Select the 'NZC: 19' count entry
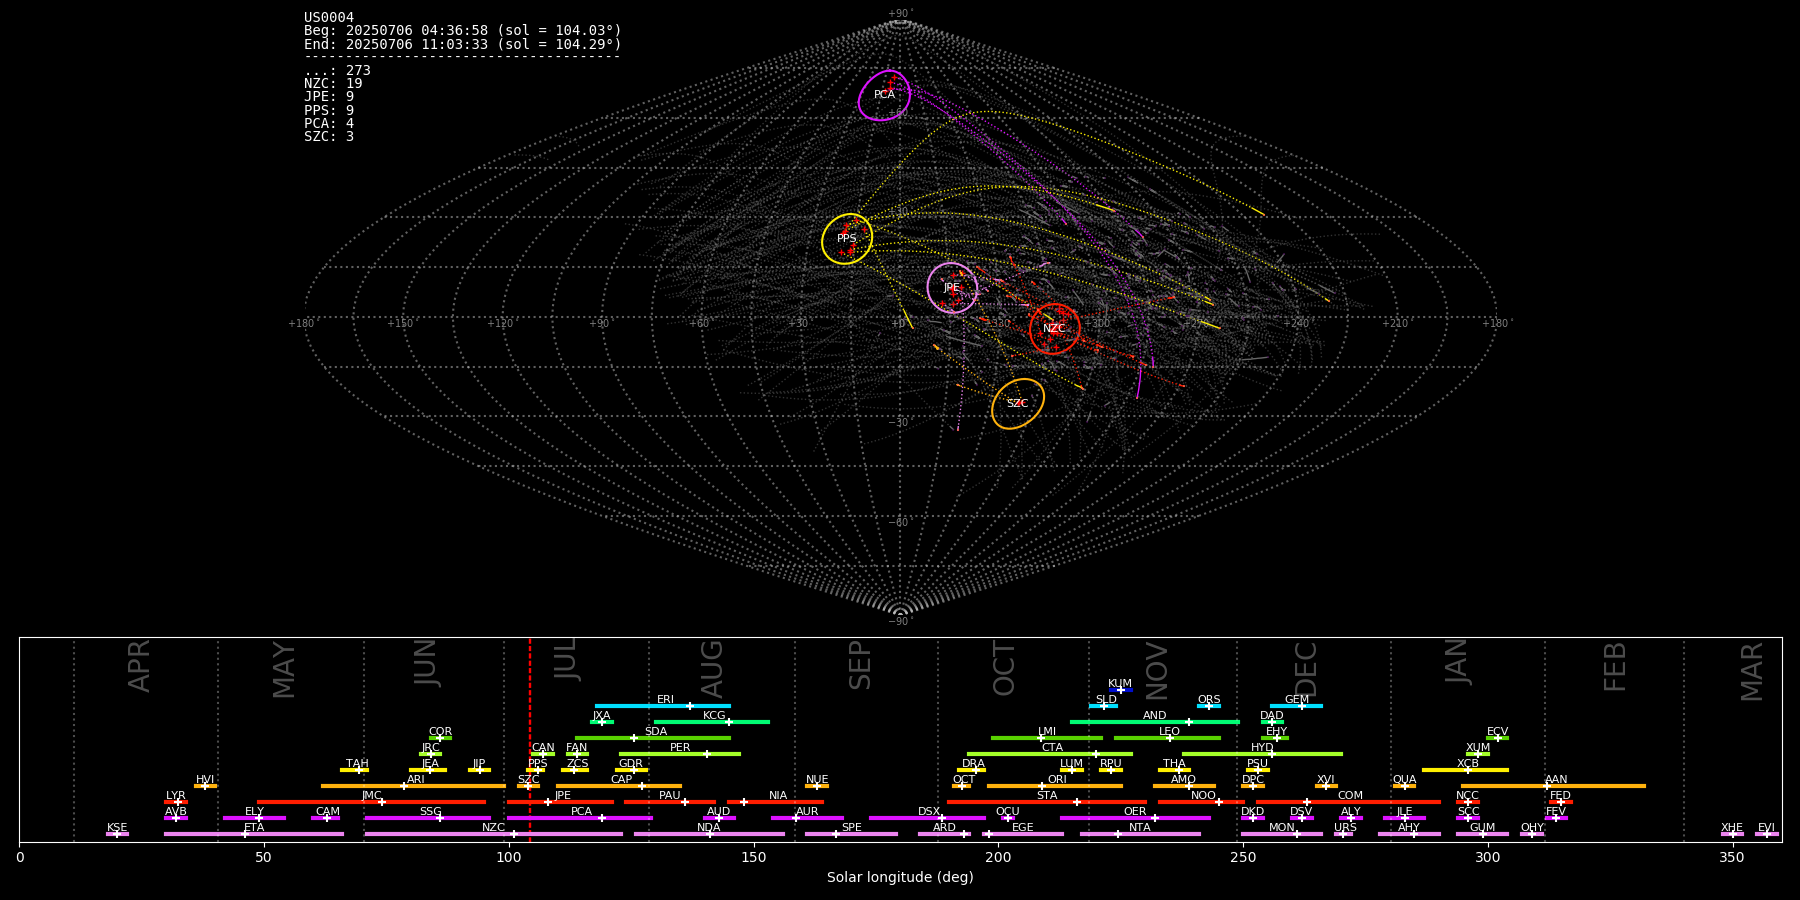The width and height of the screenshot is (1800, 900). pos(333,84)
